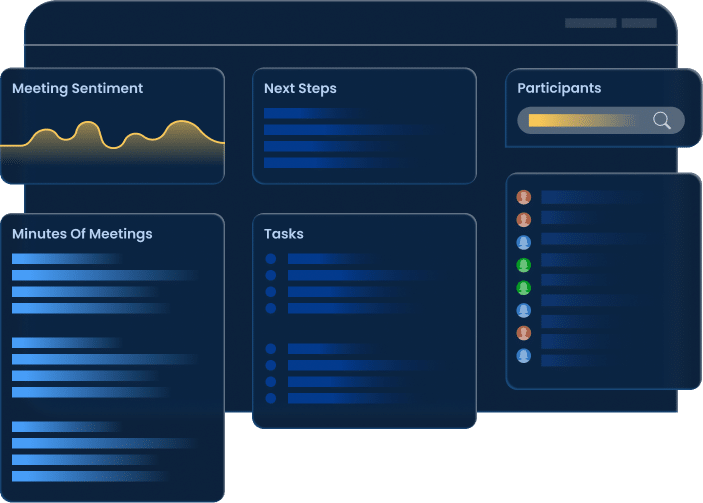Image resolution: width=703 pixels, height=503 pixels.
Task: Open the first green participant avatar
Action: click(523, 265)
